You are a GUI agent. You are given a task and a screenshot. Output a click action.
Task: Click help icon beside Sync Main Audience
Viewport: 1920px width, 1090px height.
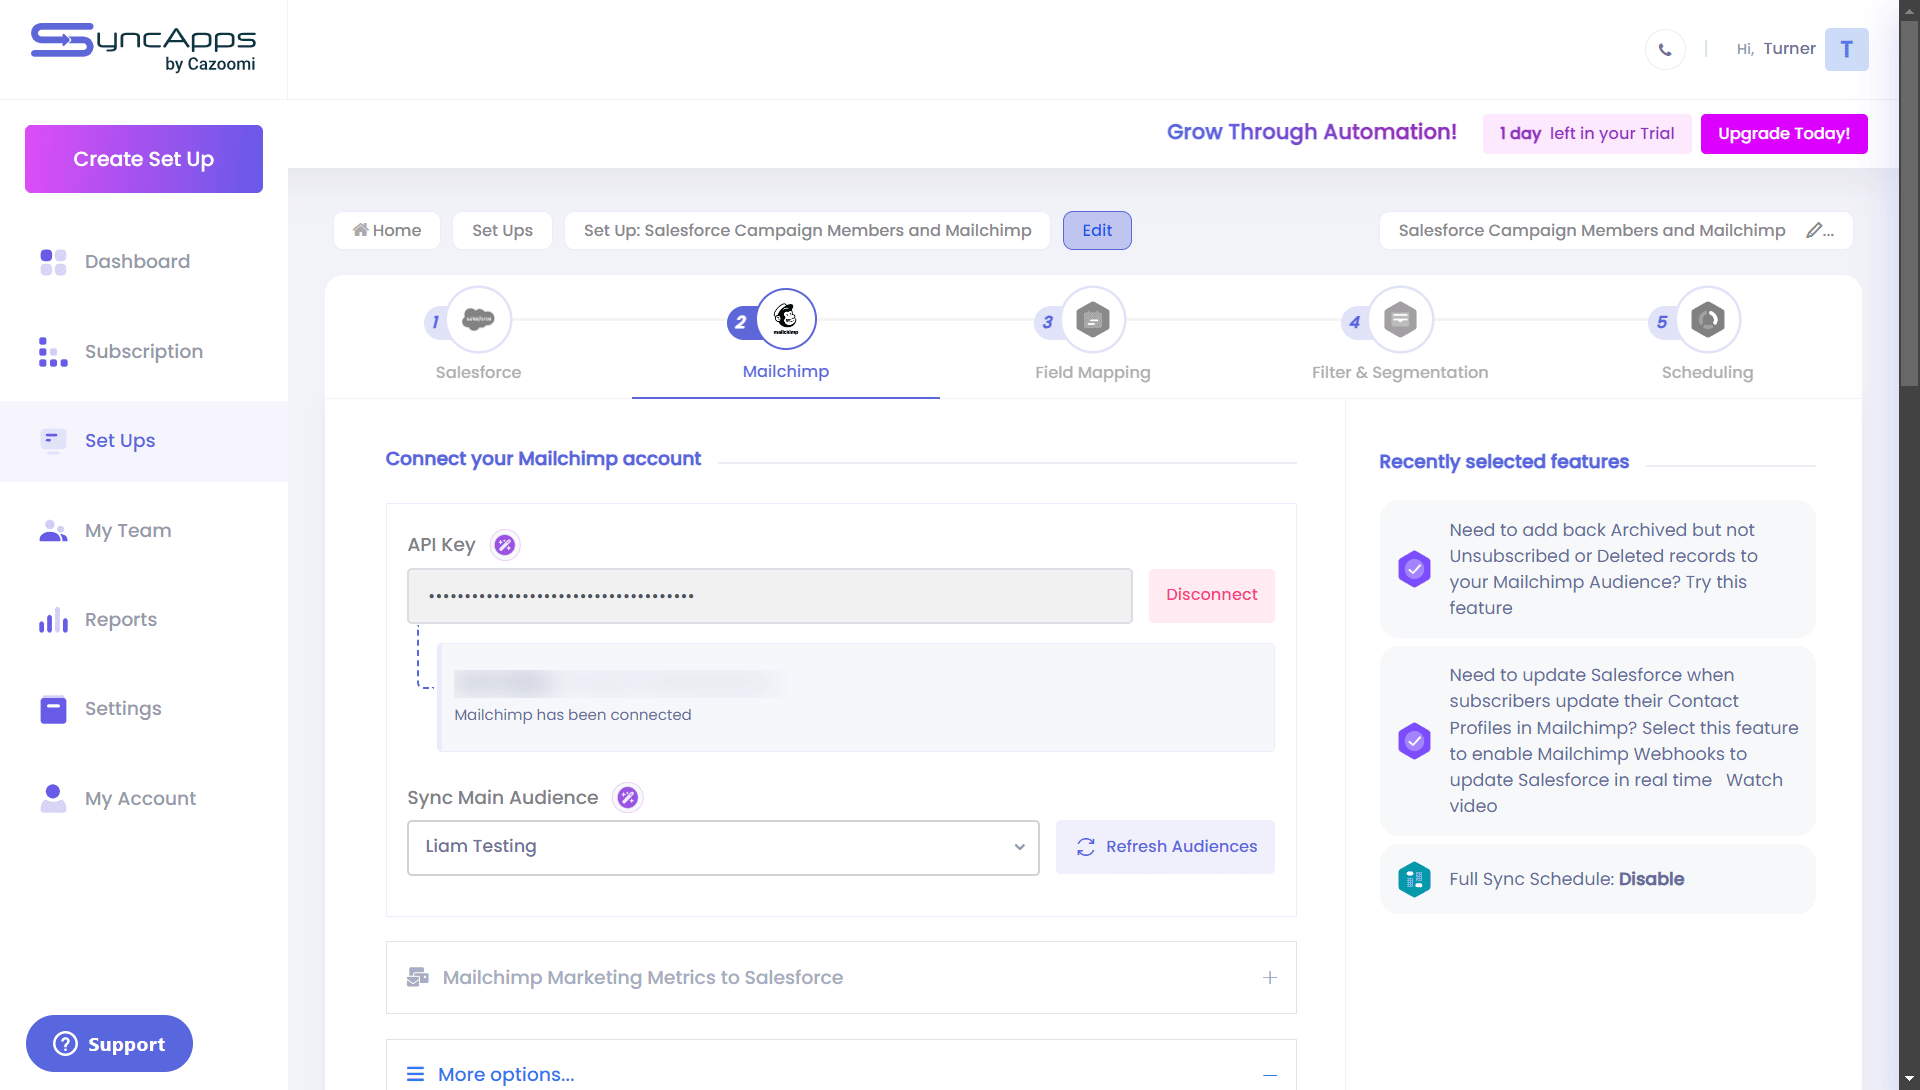(628, 798)
